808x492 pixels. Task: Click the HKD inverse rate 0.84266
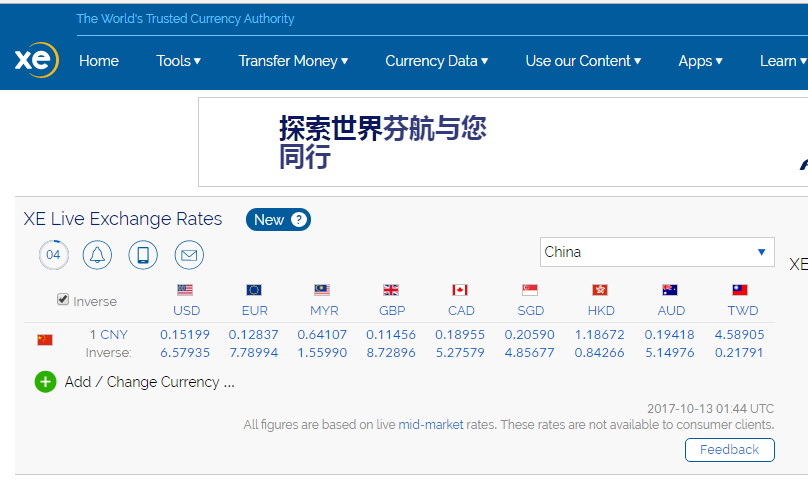(600, 353)
